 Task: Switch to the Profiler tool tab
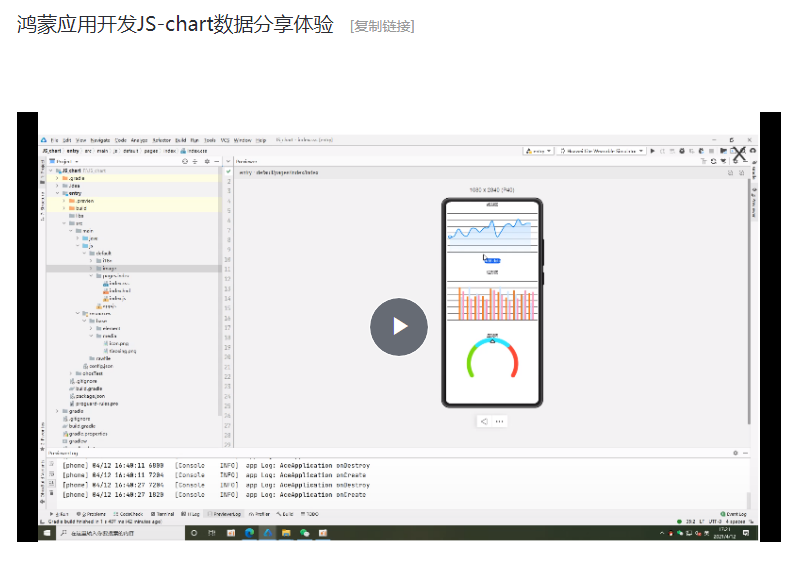(x=259, y=514)
